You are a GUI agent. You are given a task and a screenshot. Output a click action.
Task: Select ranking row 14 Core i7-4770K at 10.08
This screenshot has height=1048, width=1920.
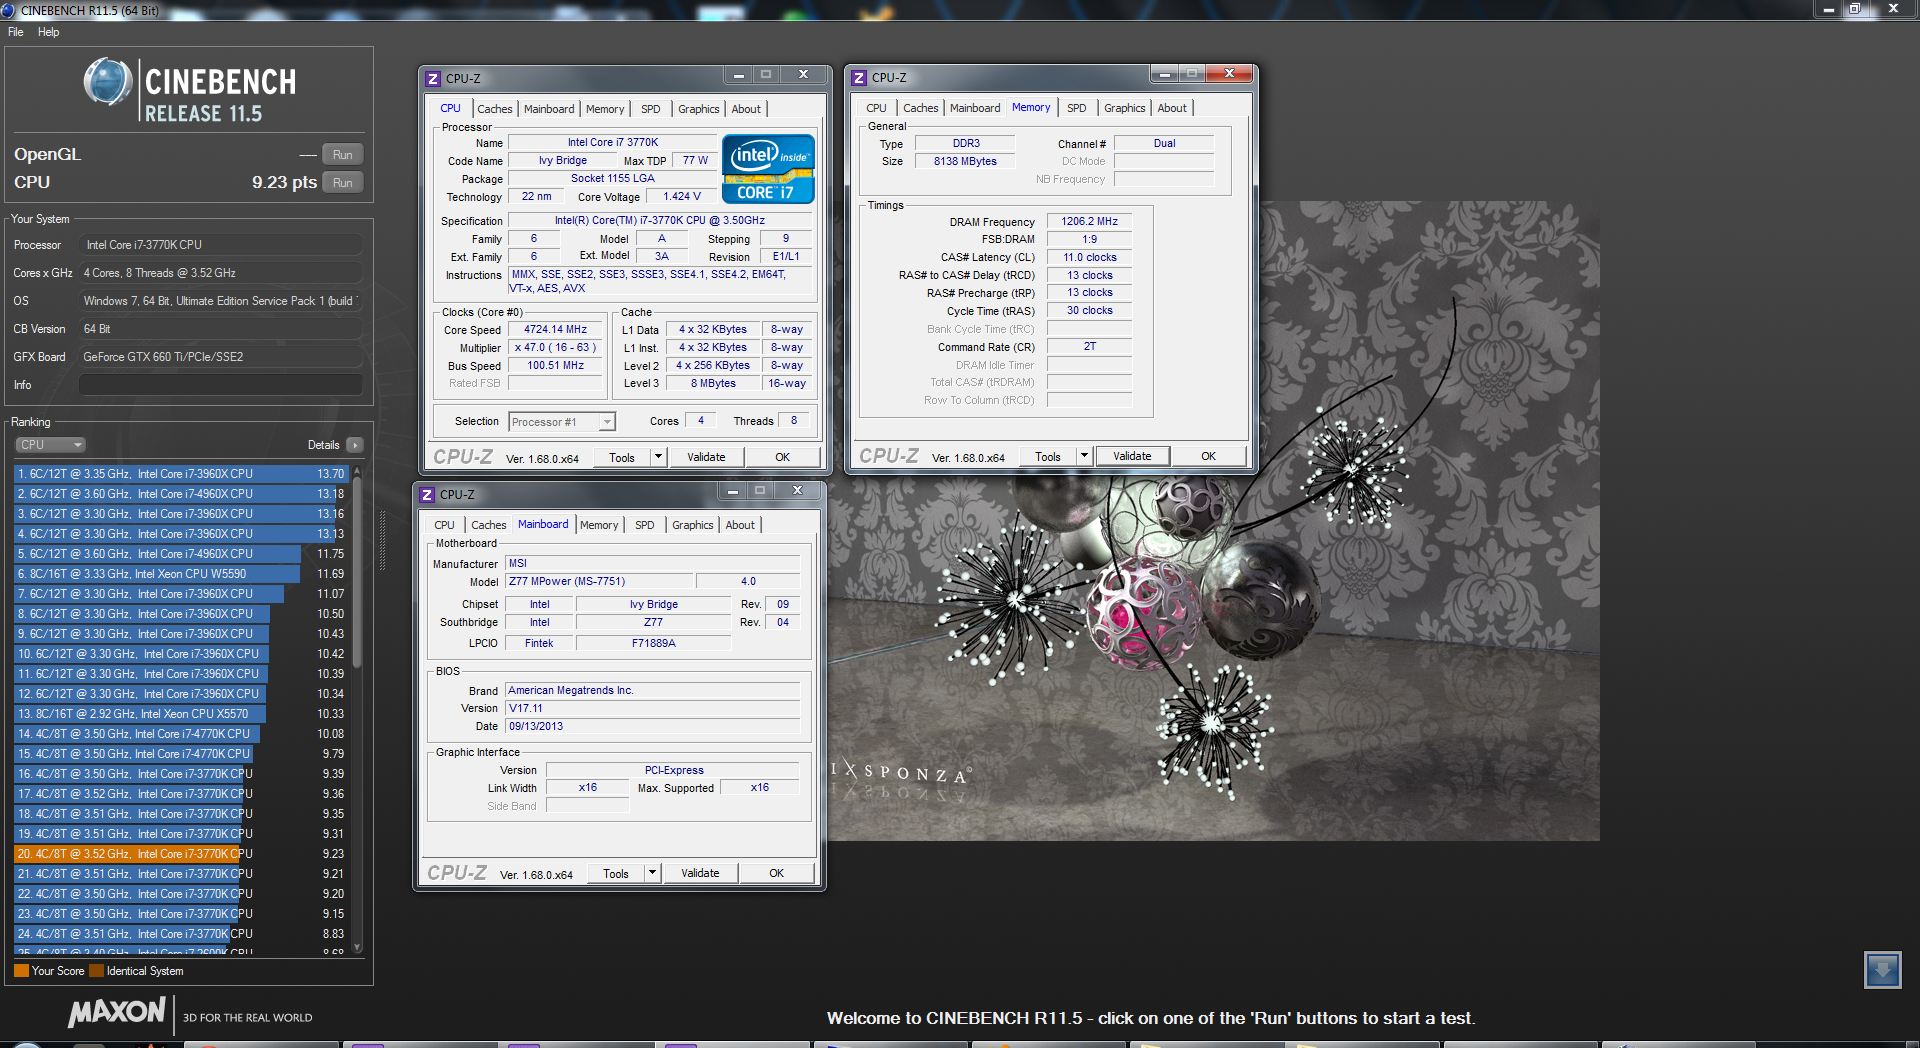[181, 734]
